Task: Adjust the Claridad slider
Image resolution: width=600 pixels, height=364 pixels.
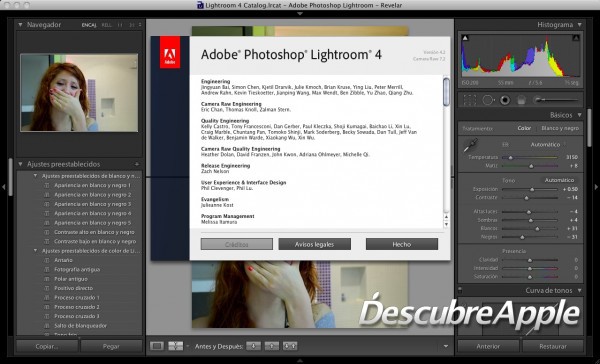Action: pyautogui.click(x=530, y=260)
